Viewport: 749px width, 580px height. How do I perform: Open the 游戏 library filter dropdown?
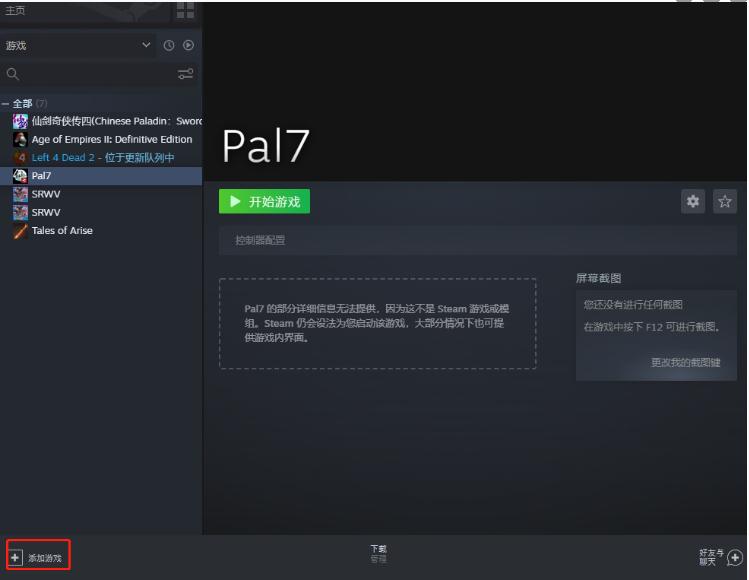tap(77, 45)
